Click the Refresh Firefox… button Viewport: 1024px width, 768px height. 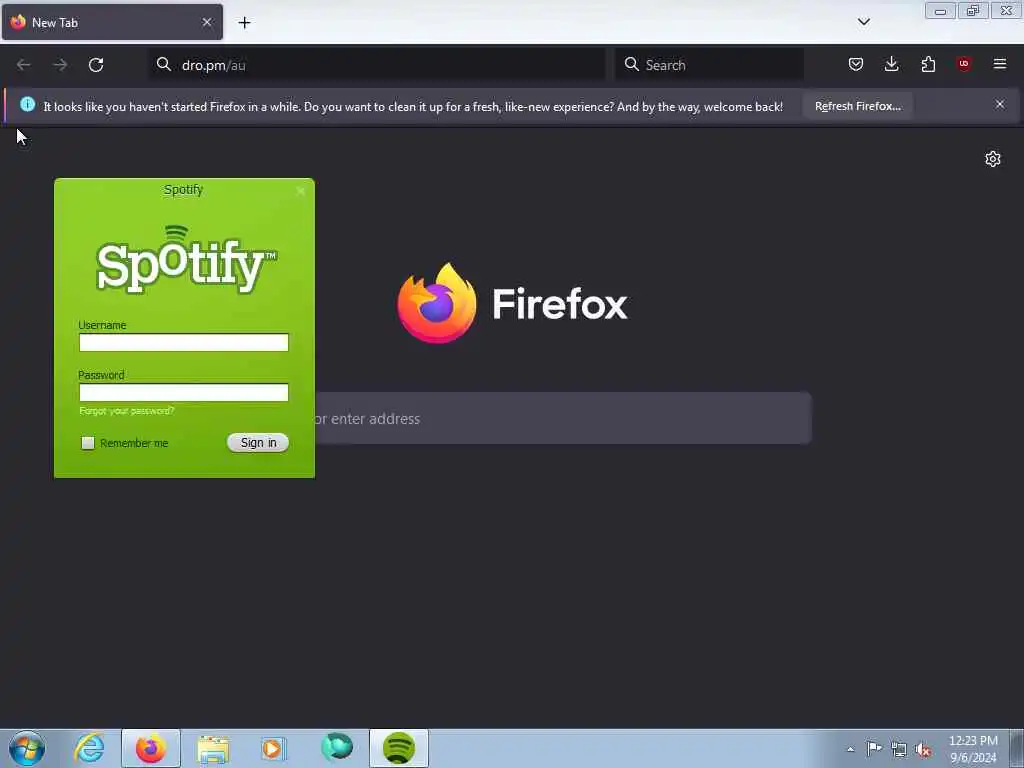(857, 106)
